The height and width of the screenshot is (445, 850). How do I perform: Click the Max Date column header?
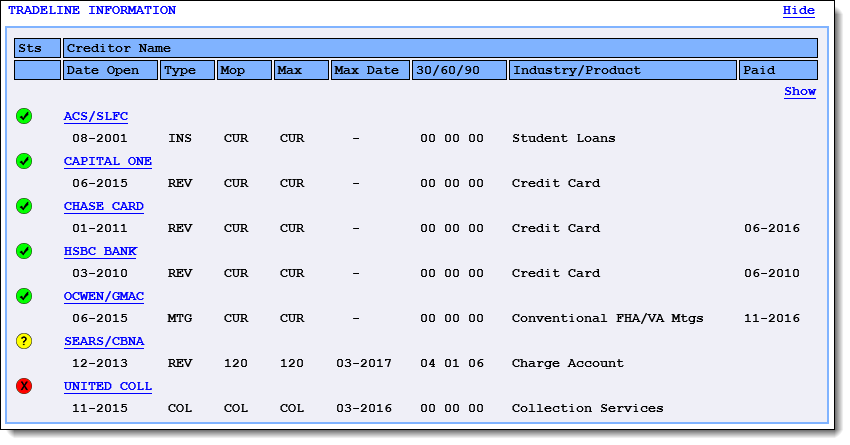pyautogui.click(x=370, y=70)
